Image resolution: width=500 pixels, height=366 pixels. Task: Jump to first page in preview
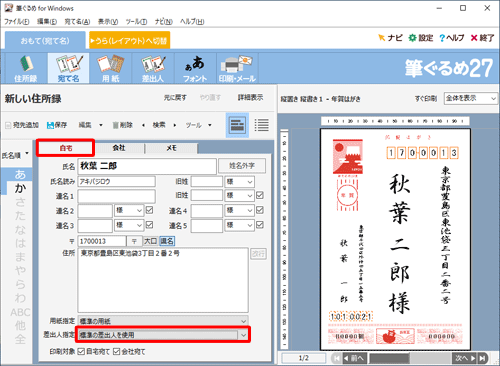[x=337, y=358]
